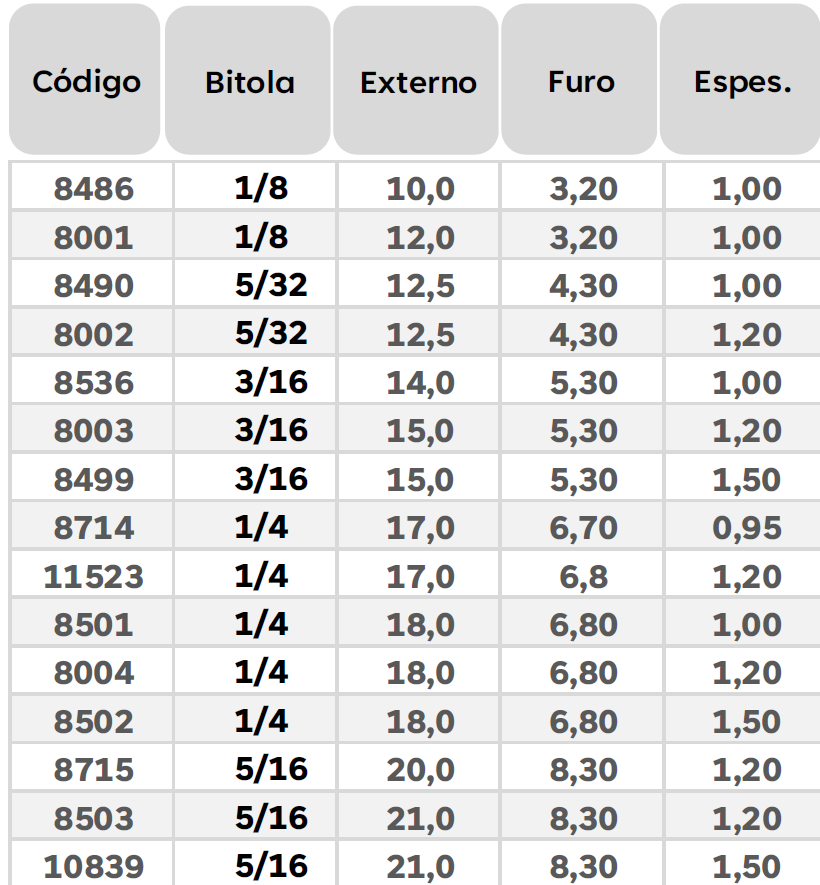Click 5/32 bitola in row 8002

point(256,333)
